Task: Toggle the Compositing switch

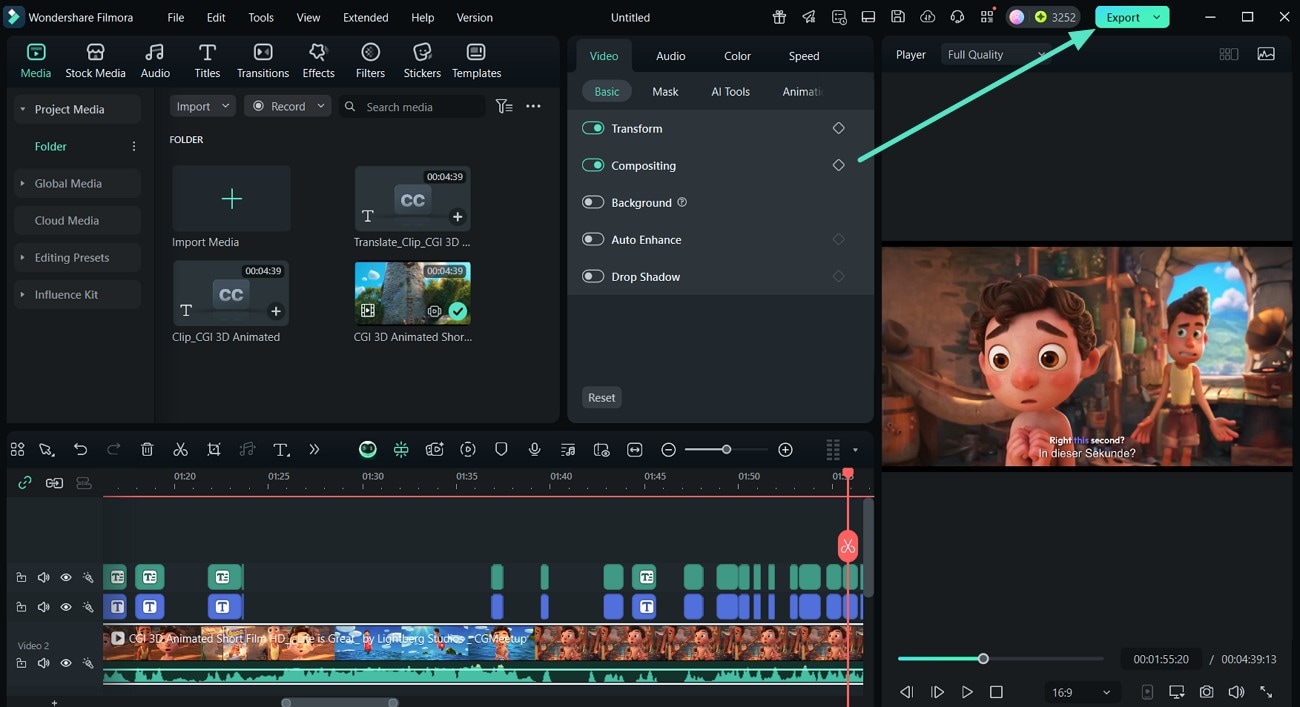Action: 593,165
